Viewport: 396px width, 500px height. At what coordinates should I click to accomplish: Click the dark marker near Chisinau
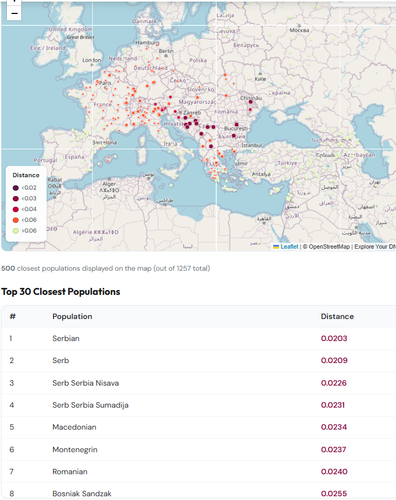[x=250, y=102]
